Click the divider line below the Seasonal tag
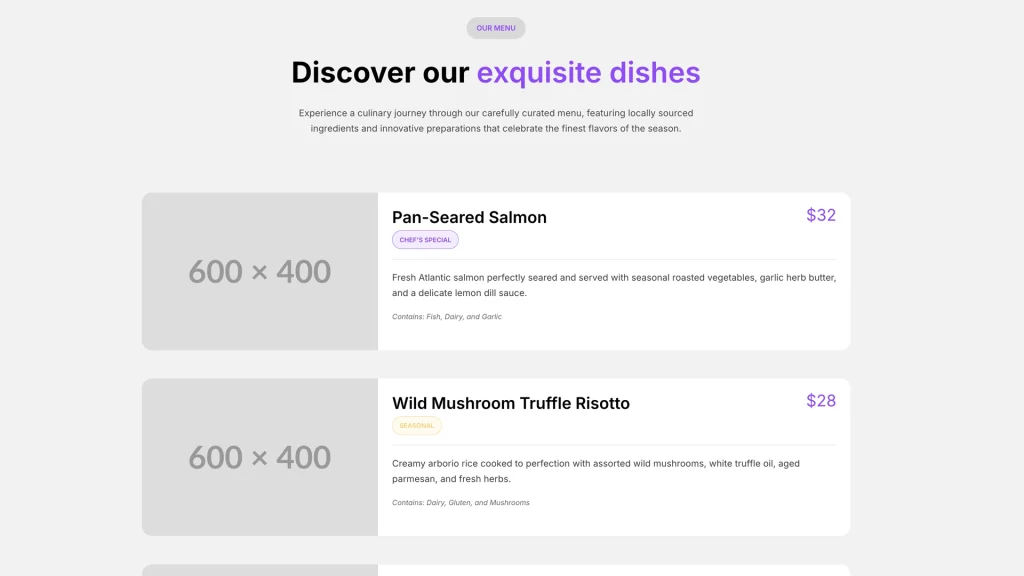Image resolution: width=1024 pixels, height=576 pixels. coord(614,445)
